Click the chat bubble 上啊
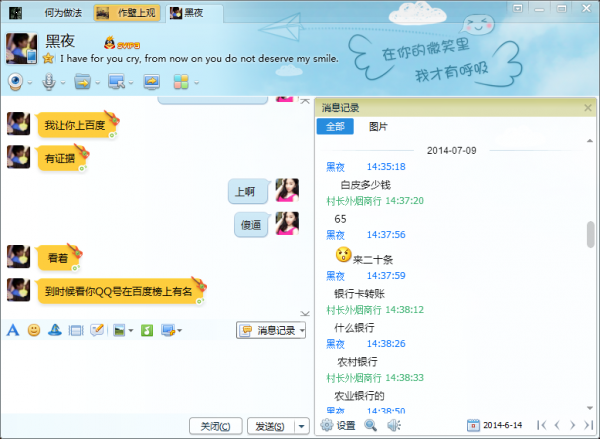600x439 pixels. point(248,191)
